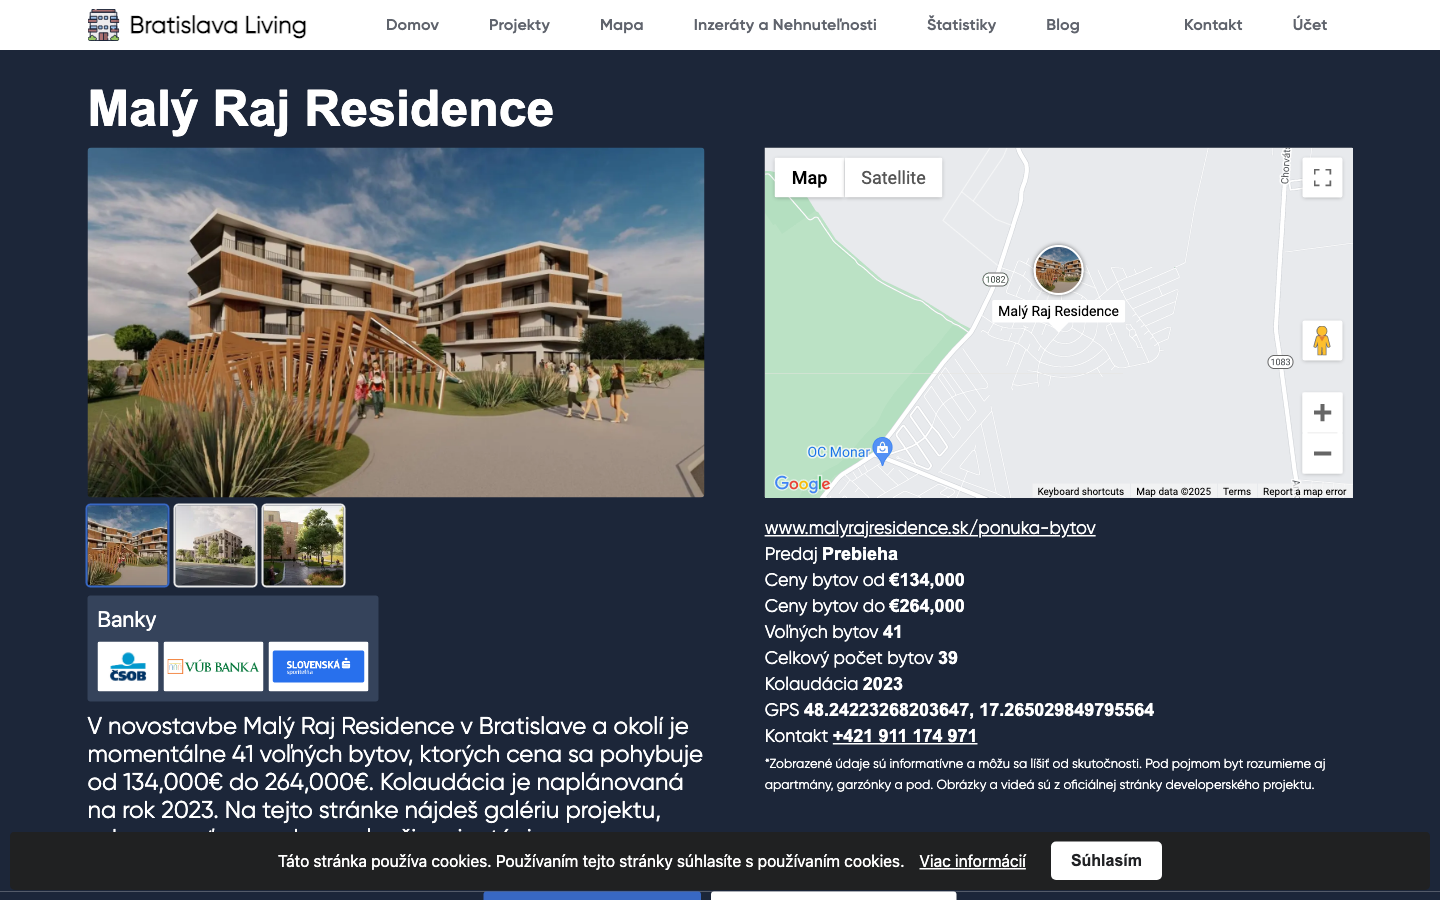Viewport: 1440px width, 900px height.
Task: Click the Bratislava Living building logo
Action: pos(102,22)
